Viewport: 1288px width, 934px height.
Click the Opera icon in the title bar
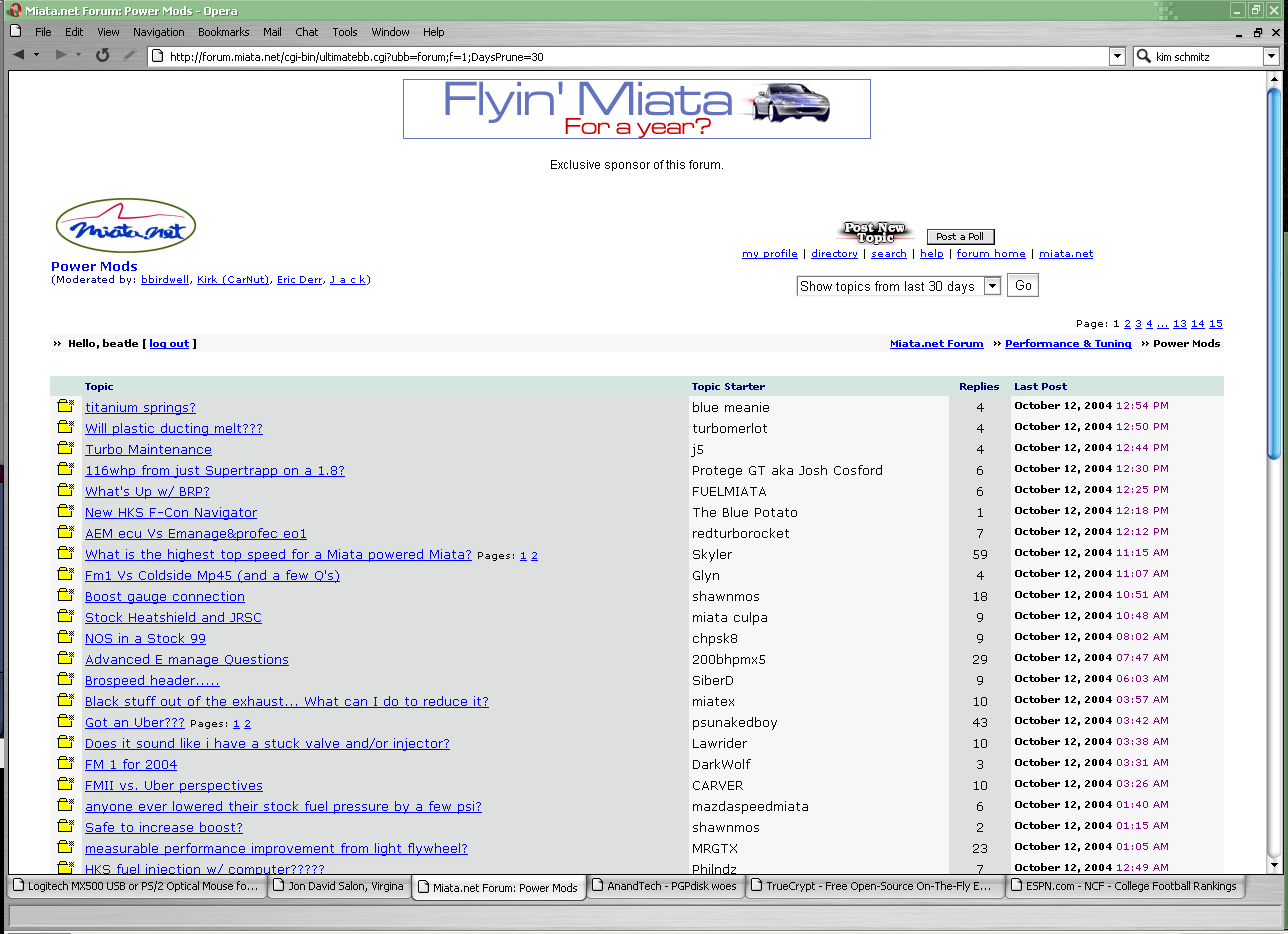tap(15, 9)
